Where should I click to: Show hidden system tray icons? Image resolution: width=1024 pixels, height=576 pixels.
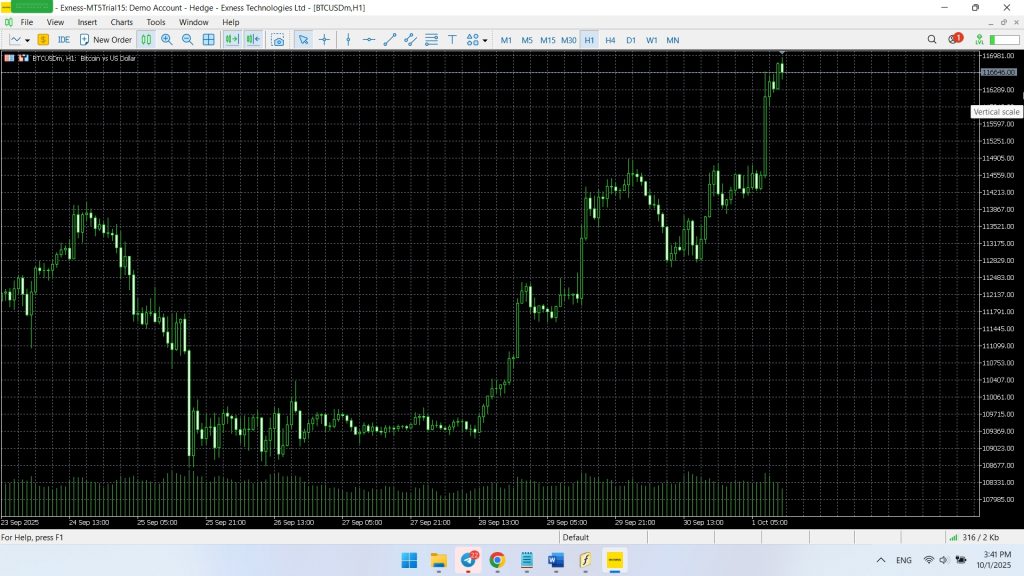tap(881, 560)
